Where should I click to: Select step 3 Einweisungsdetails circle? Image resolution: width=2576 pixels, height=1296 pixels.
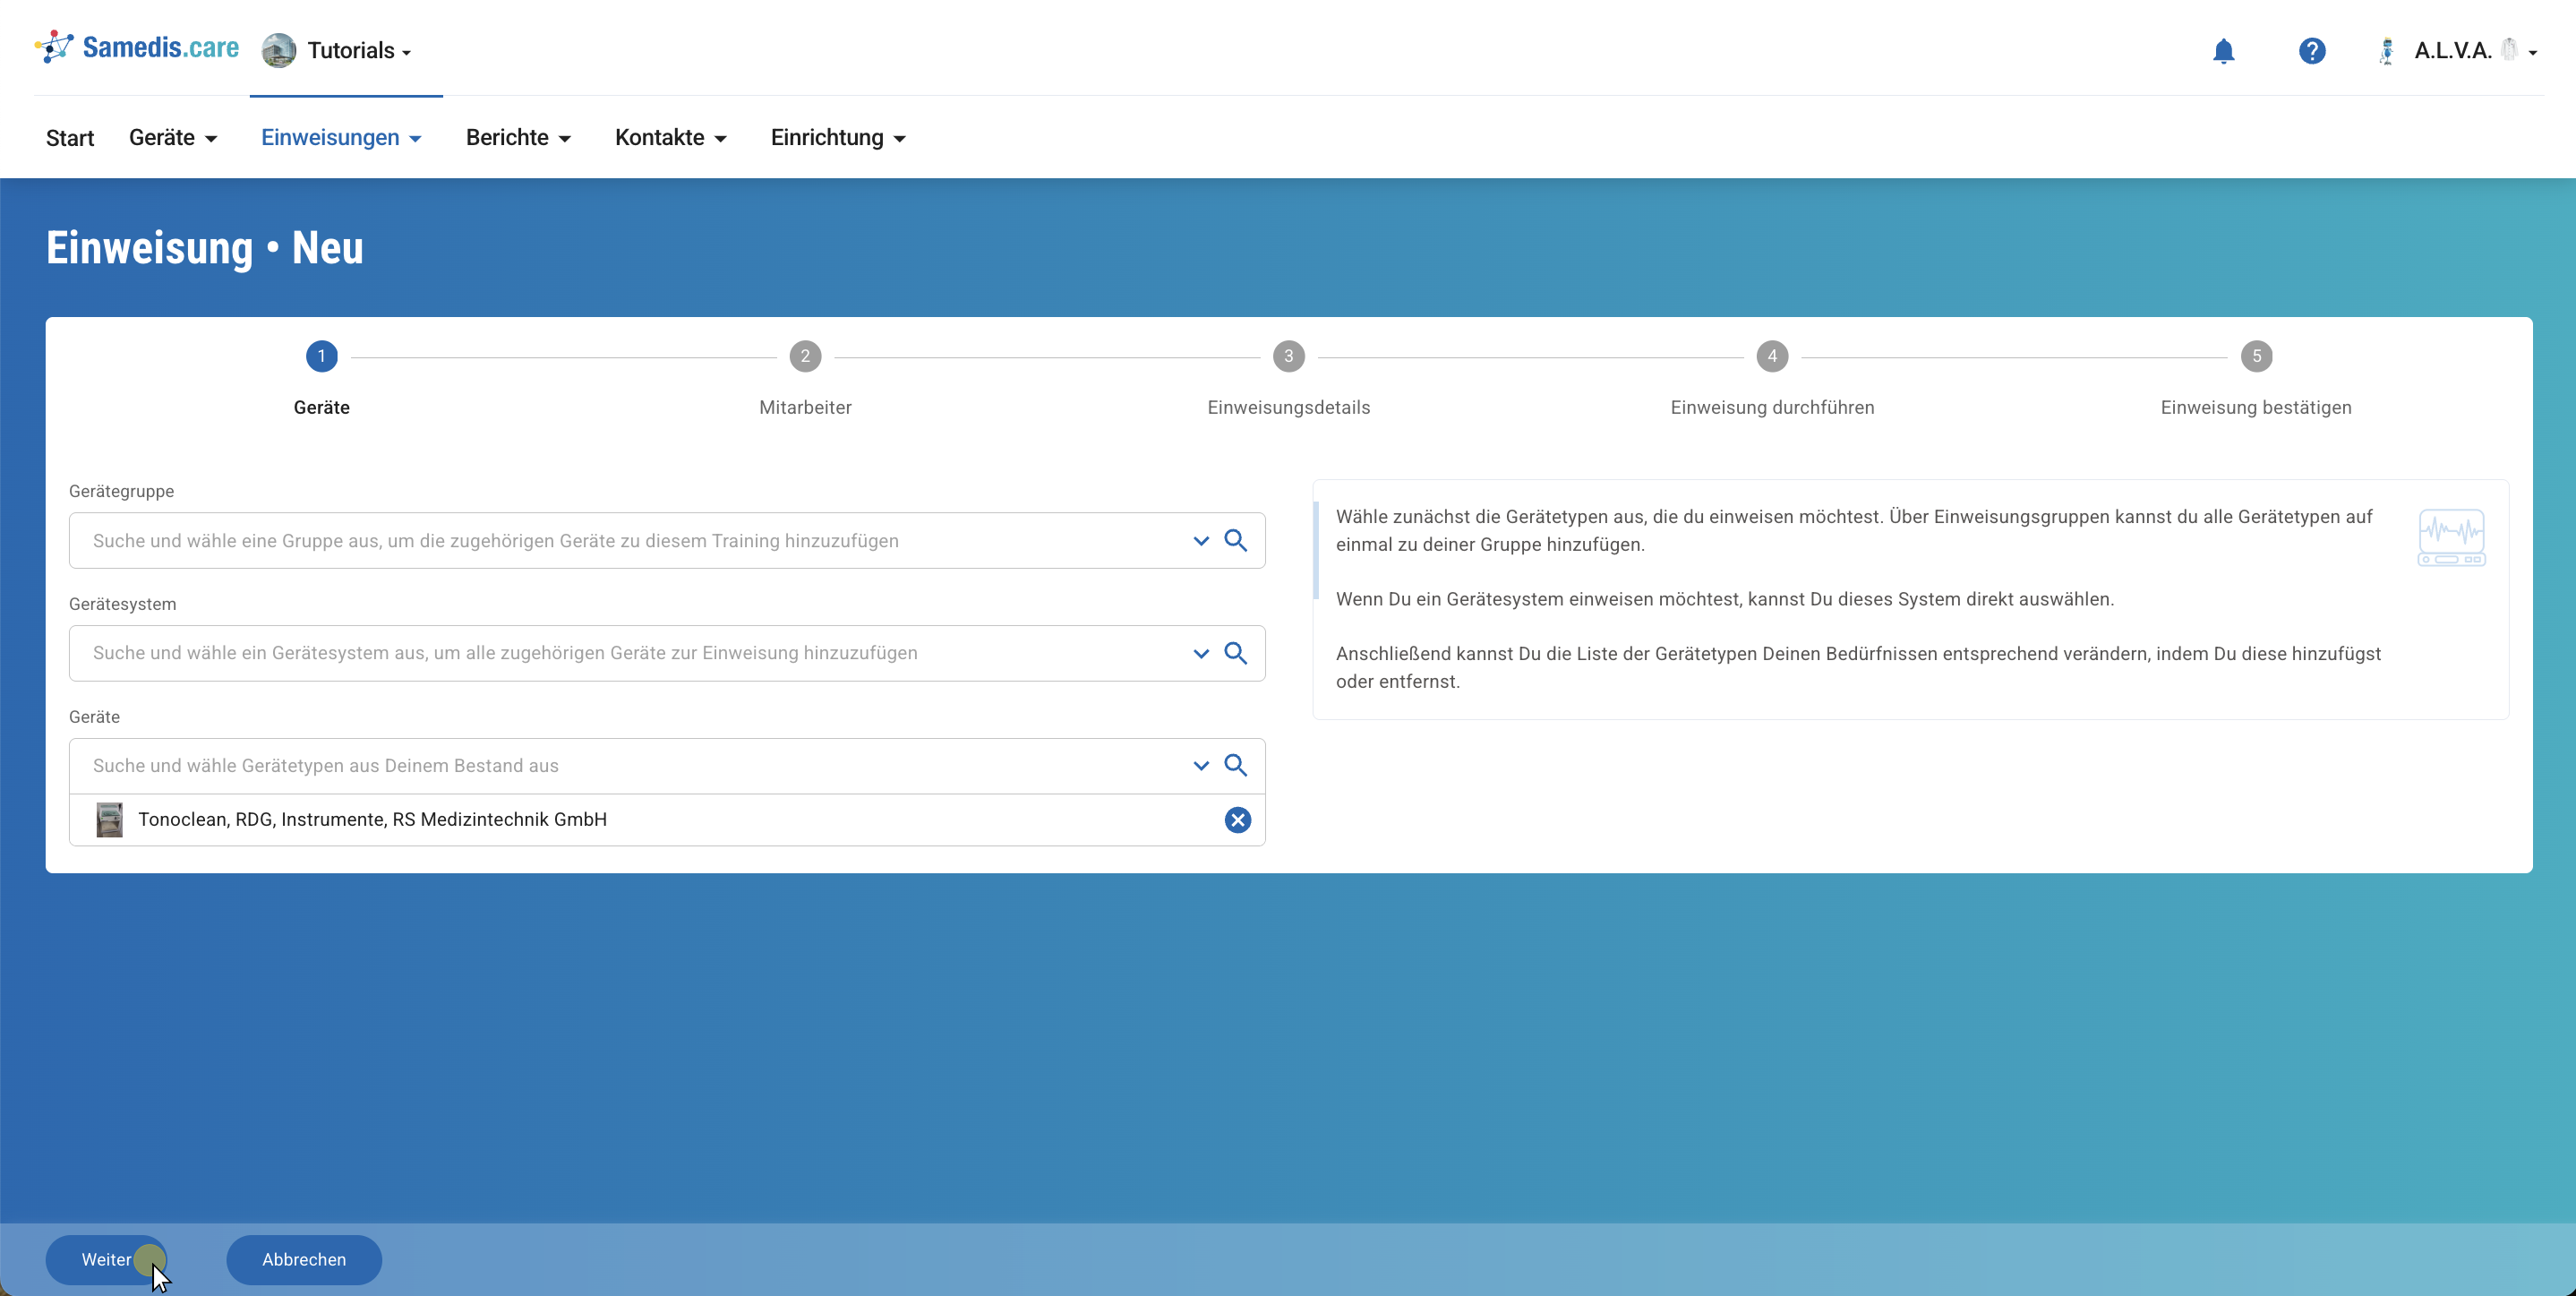(x=1288, y=357)
